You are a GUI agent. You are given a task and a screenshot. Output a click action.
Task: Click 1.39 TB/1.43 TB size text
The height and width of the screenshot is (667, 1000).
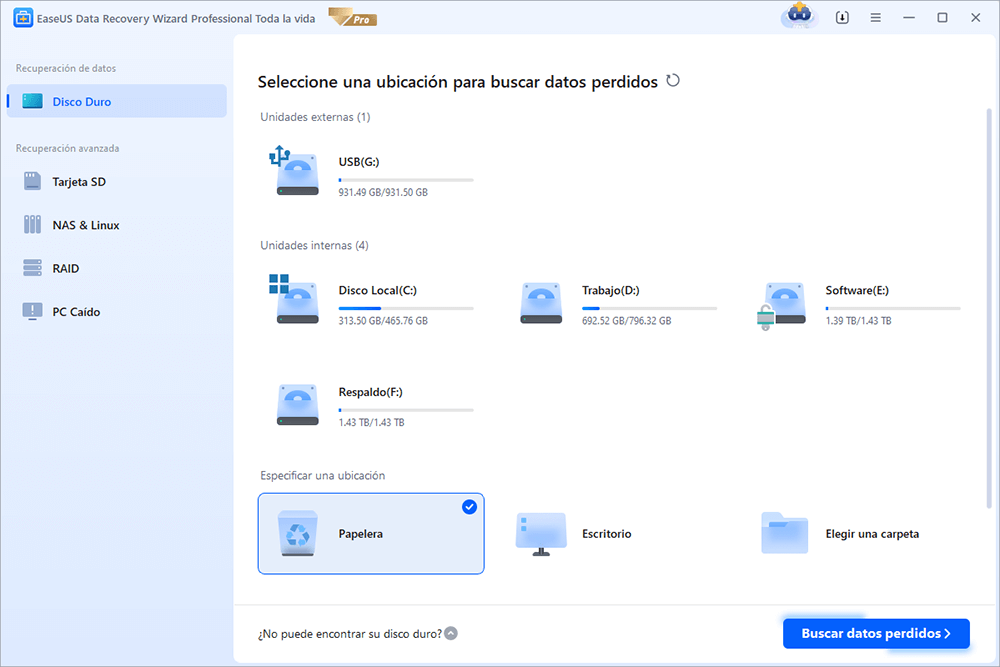858,321
